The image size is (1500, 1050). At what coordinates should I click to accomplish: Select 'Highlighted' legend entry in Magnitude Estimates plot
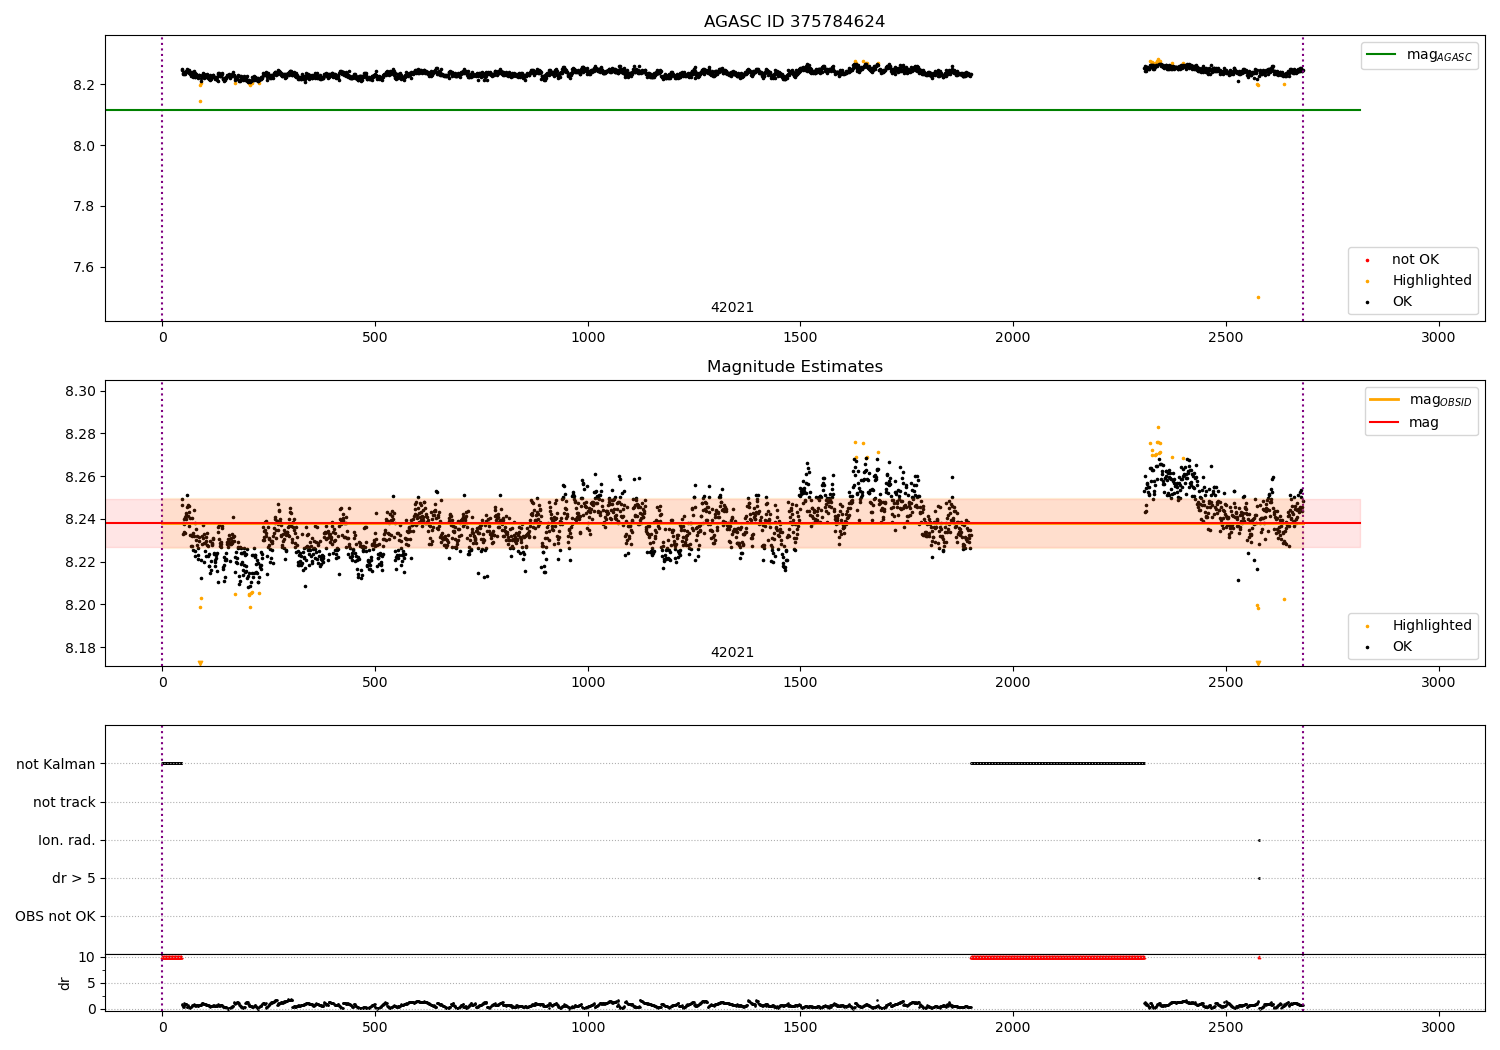[1431, 626]
